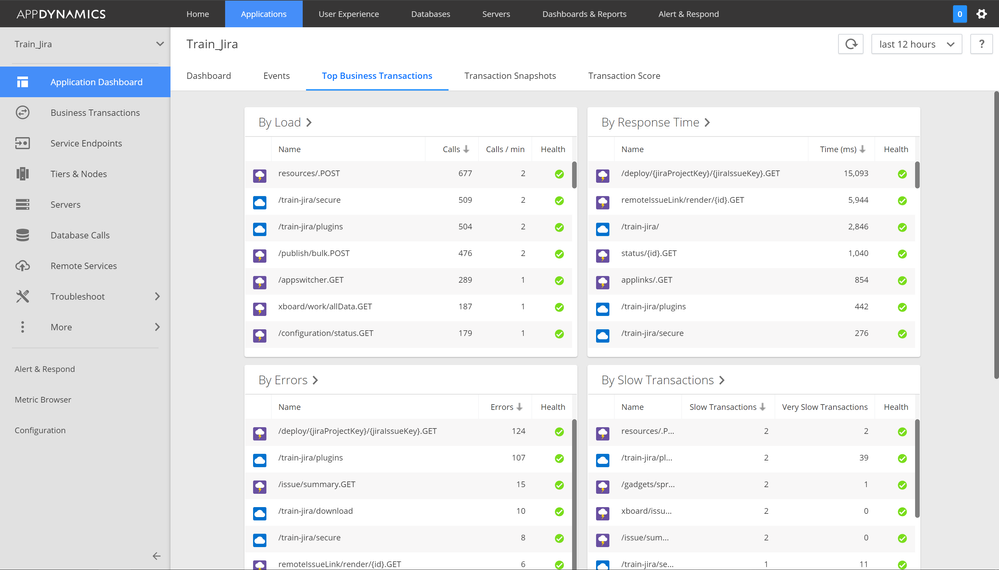This screenshot has width=999, height=570.
Task: Refresh dashboard with the reload icon
Action: pos(851,44)
